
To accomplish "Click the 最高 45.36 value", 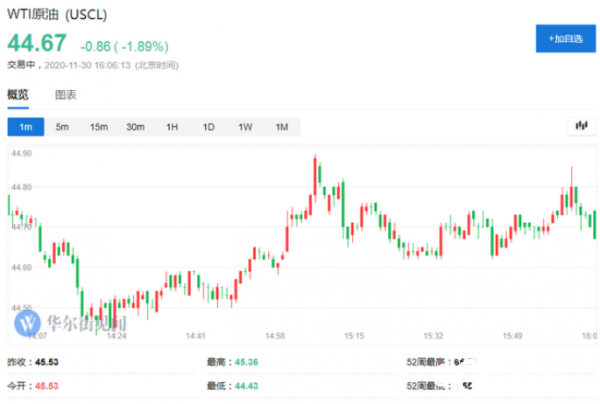I will [x=249, y=364].
